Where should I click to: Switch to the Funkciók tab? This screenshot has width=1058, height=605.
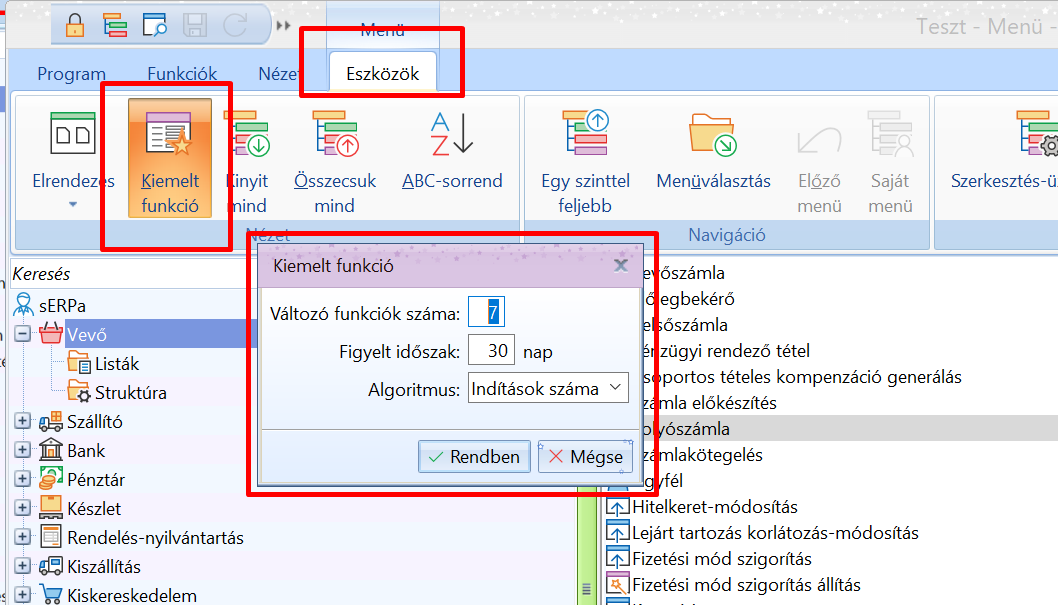[182, 74]
